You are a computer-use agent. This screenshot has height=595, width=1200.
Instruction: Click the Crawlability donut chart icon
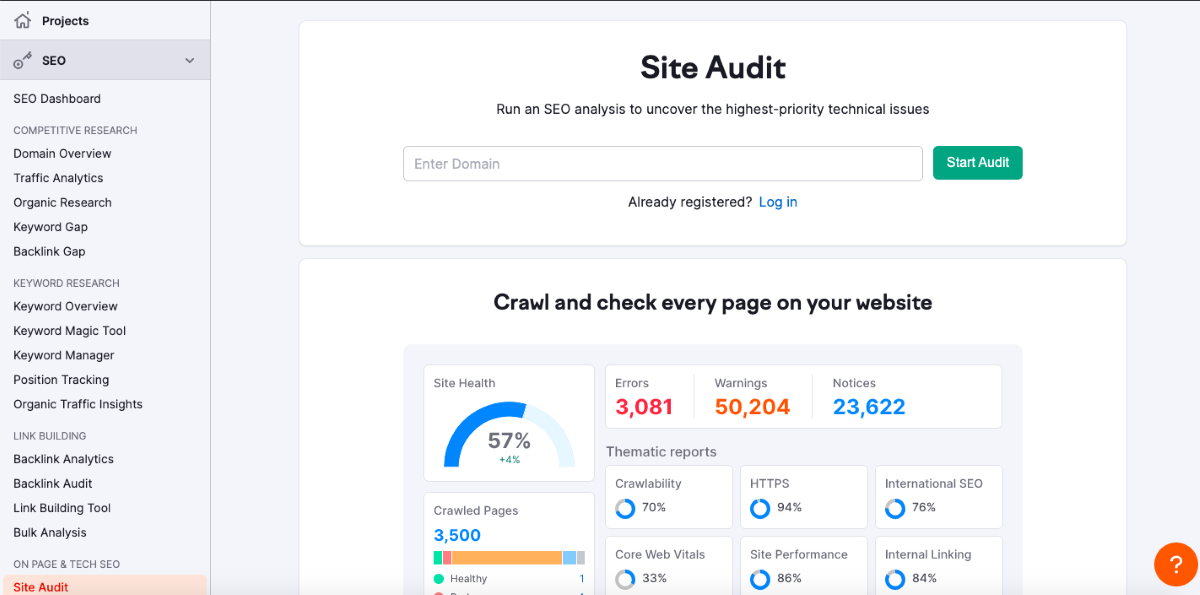coord(625,508)
